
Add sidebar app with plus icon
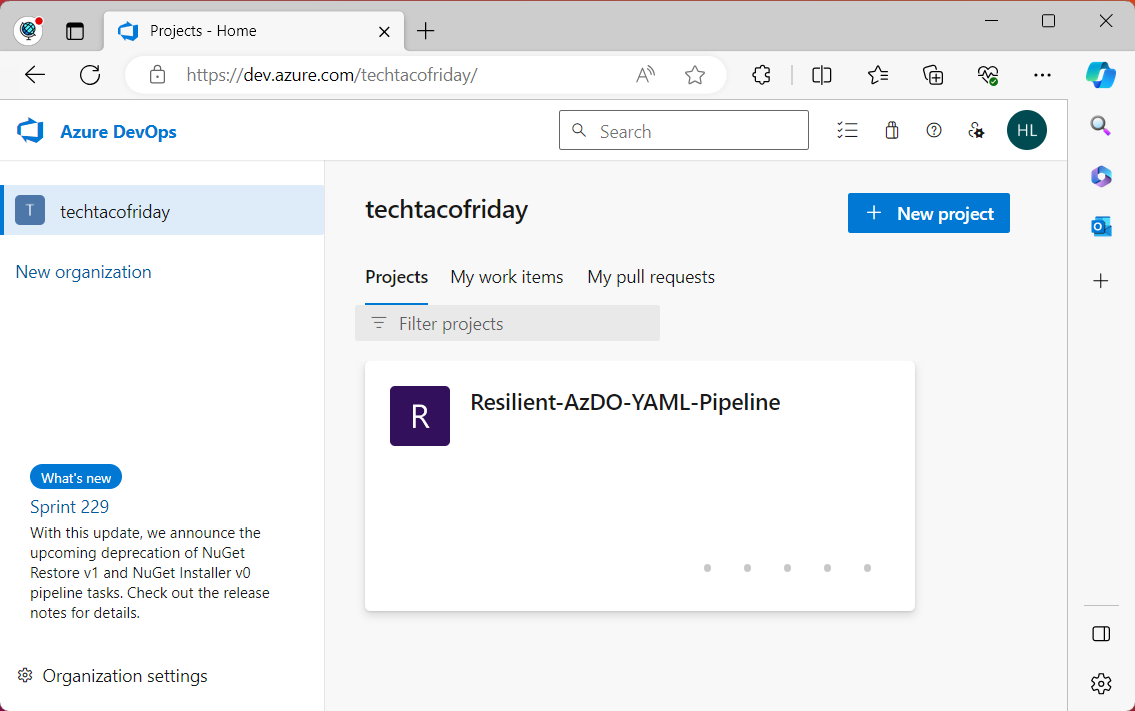(x=1101, y=280)
